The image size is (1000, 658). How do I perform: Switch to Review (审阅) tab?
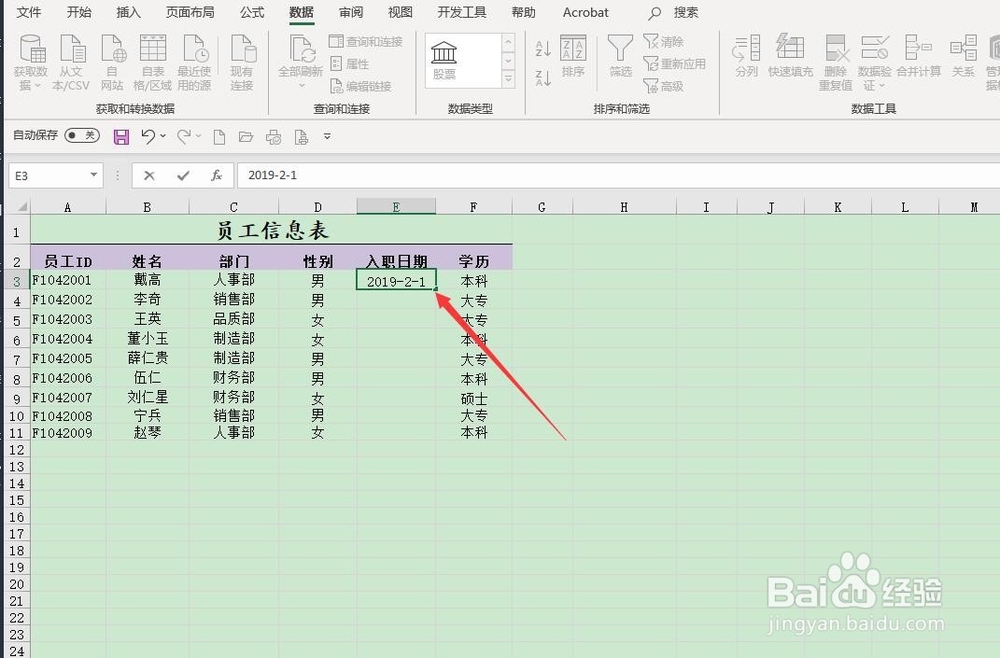(x=351, y=12)
